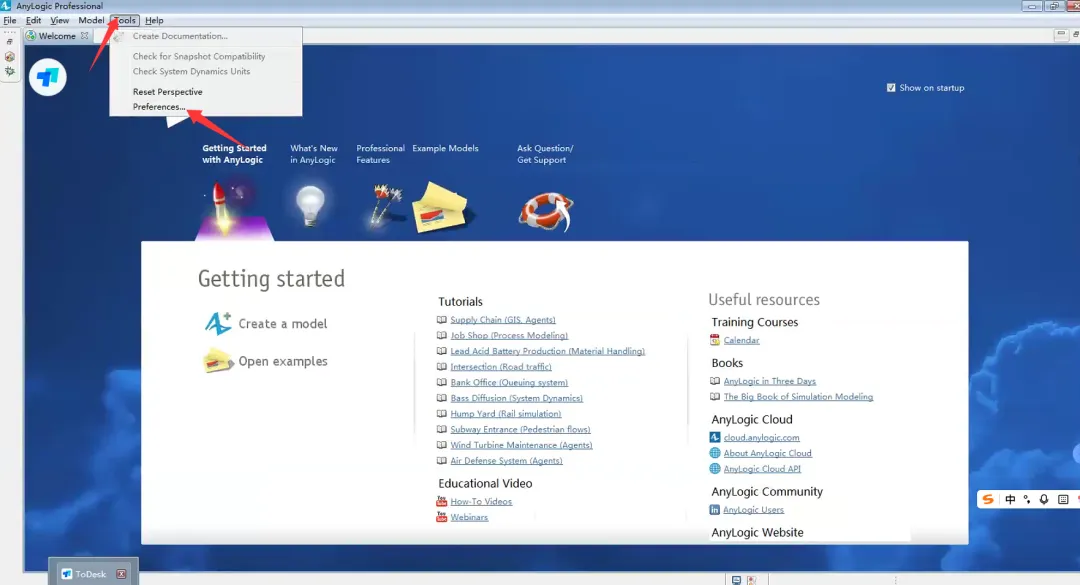
Task: Close the ToDesk taskbar item
Action: pyautogui.click(x=121, y=574)
